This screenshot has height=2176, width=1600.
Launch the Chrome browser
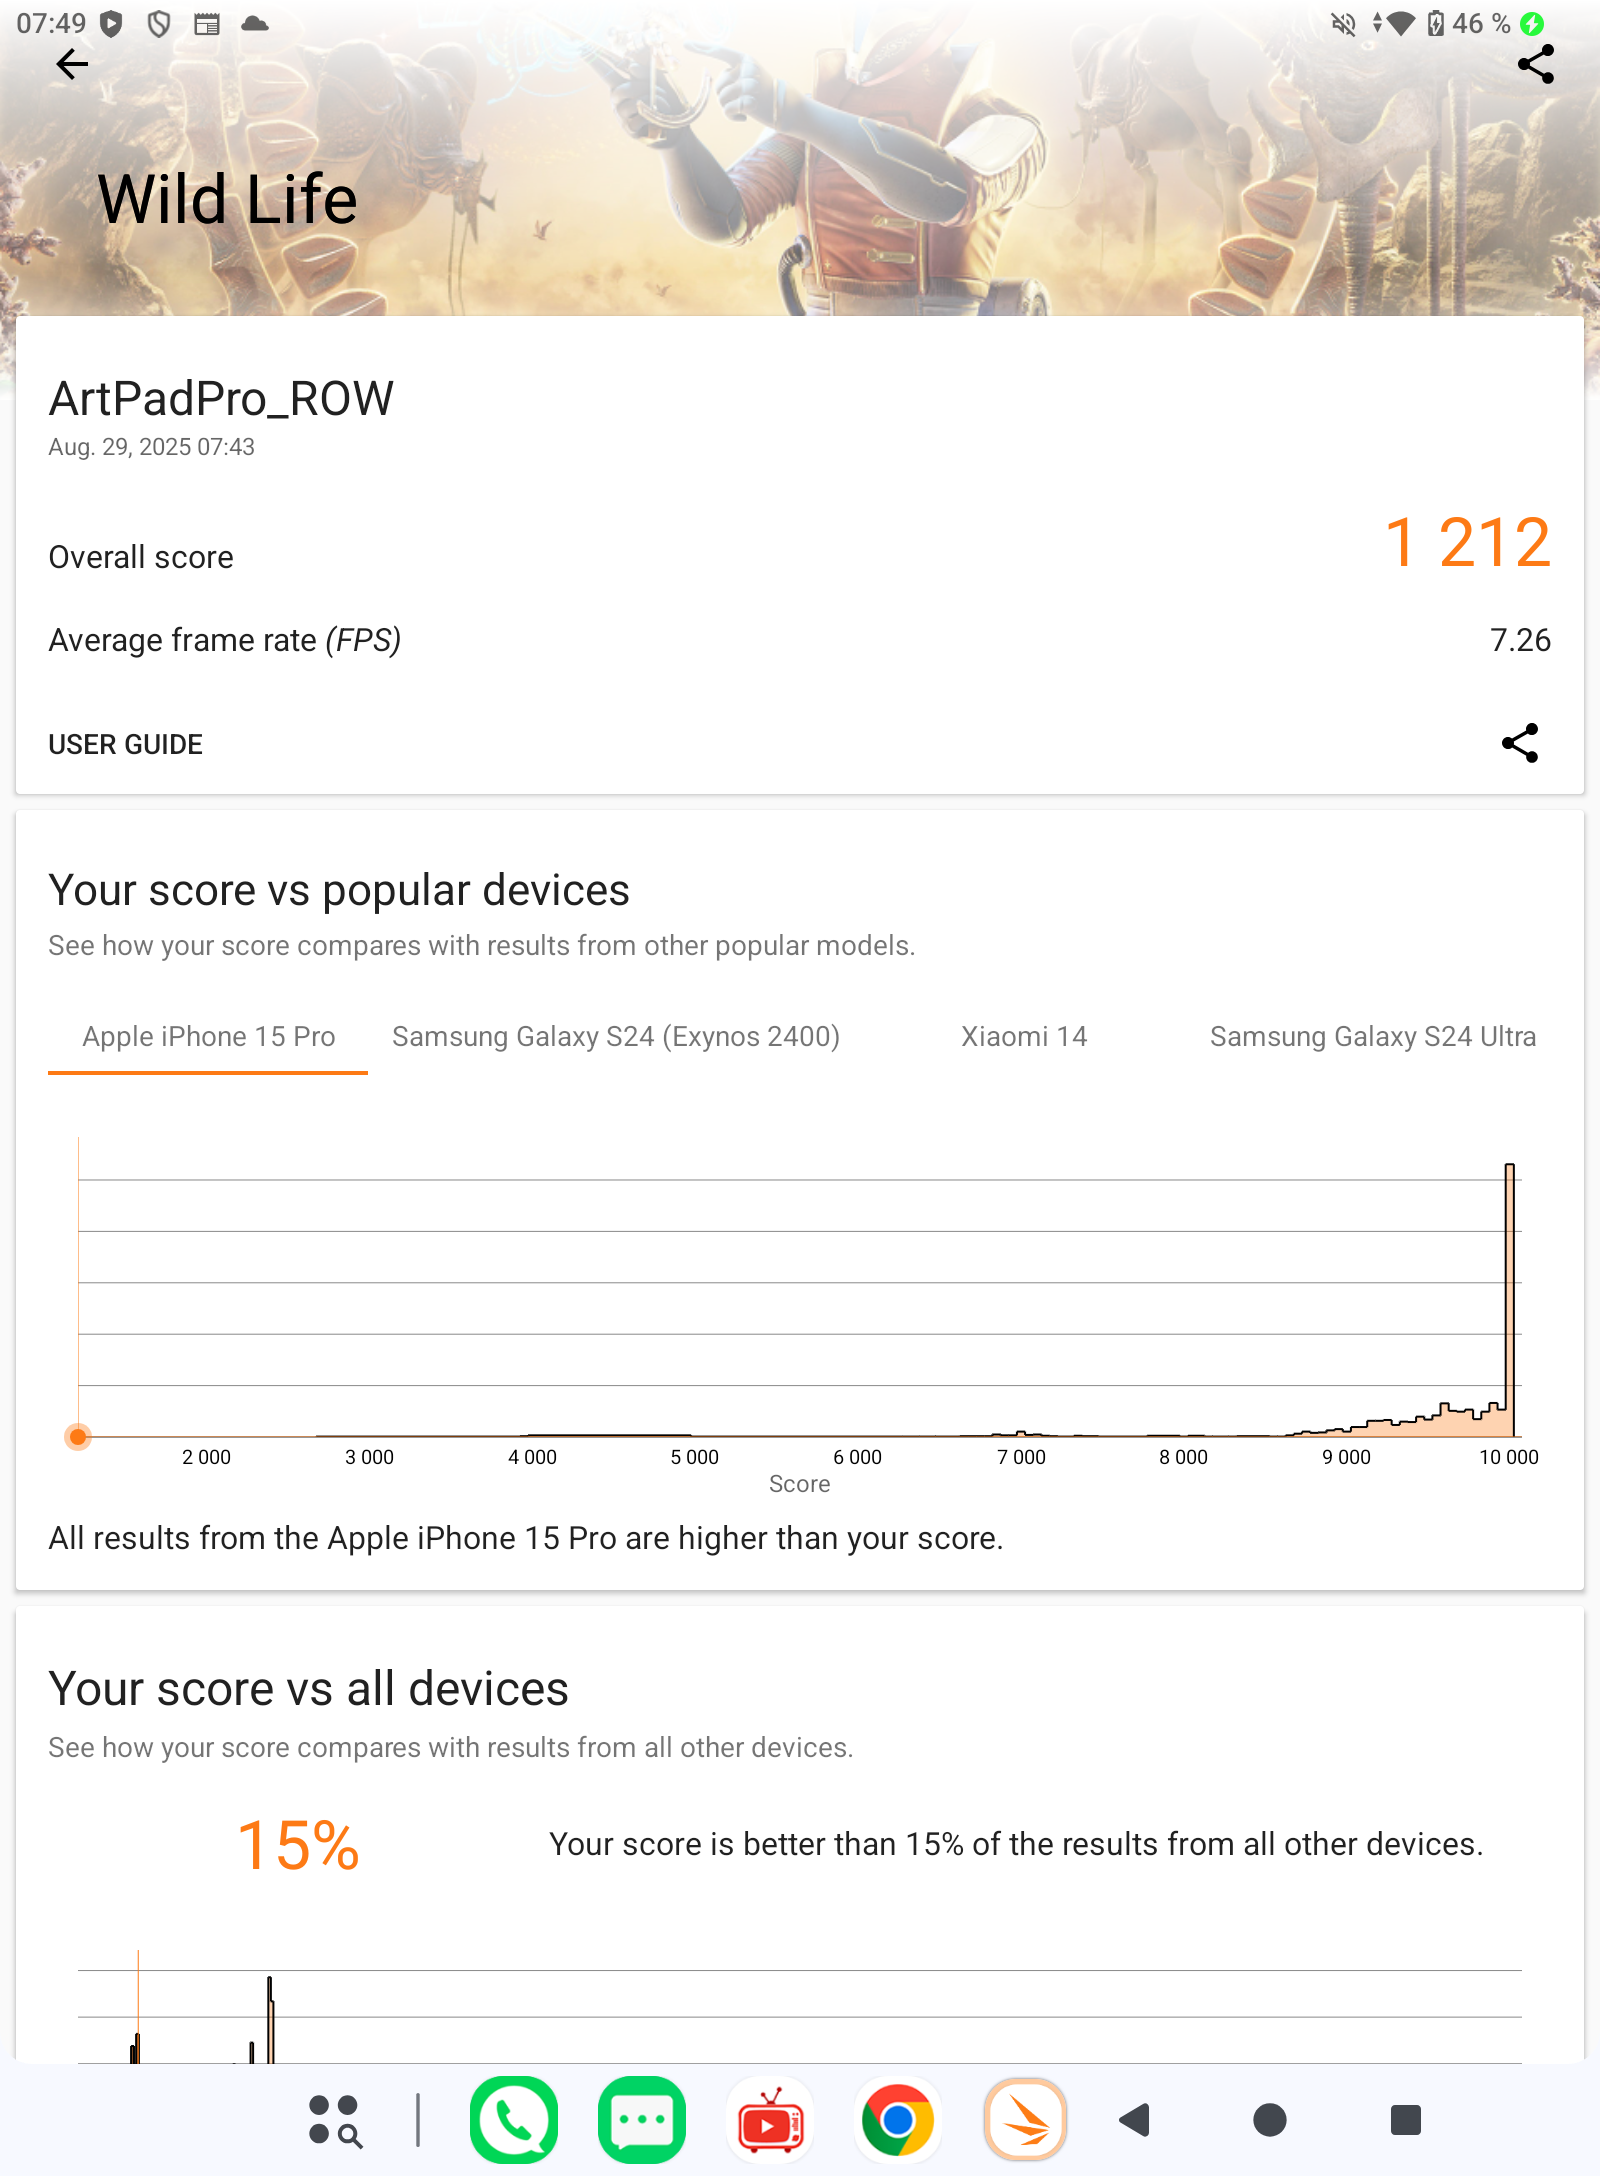[x=898, y=2120]
